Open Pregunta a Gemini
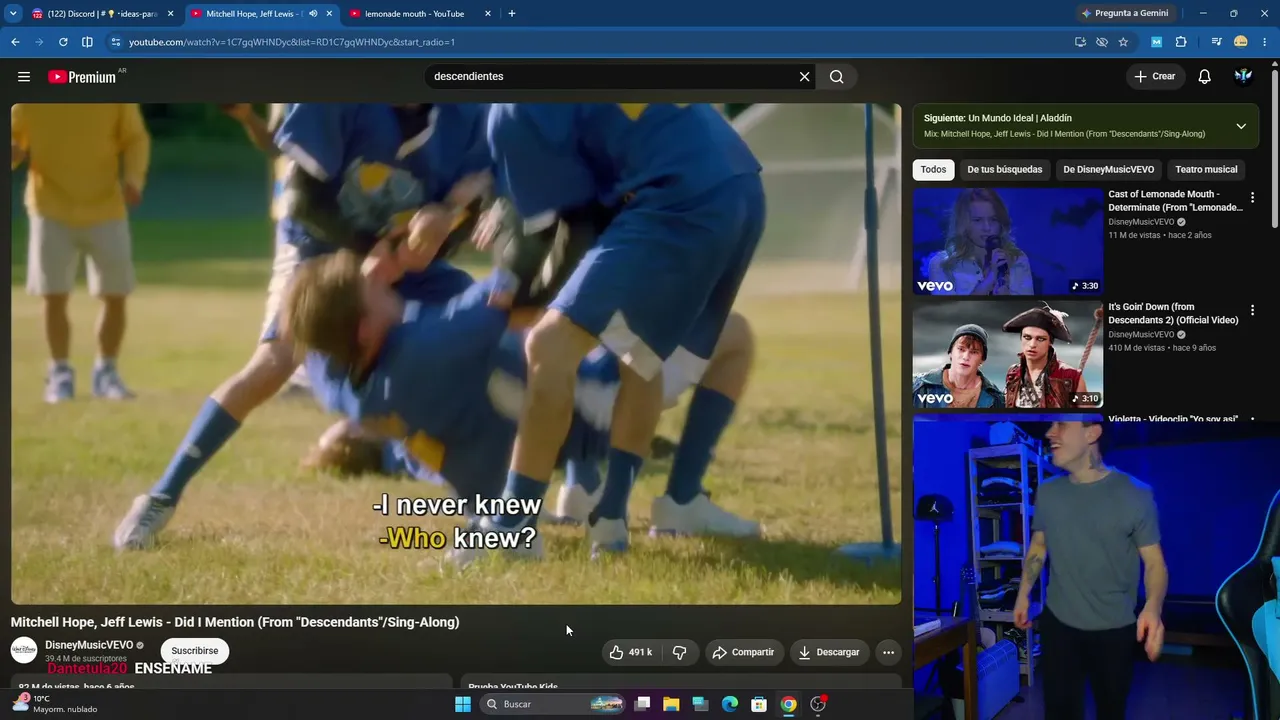The height and width of the screenshot is (720, 1280). [x=1124, y=14]
